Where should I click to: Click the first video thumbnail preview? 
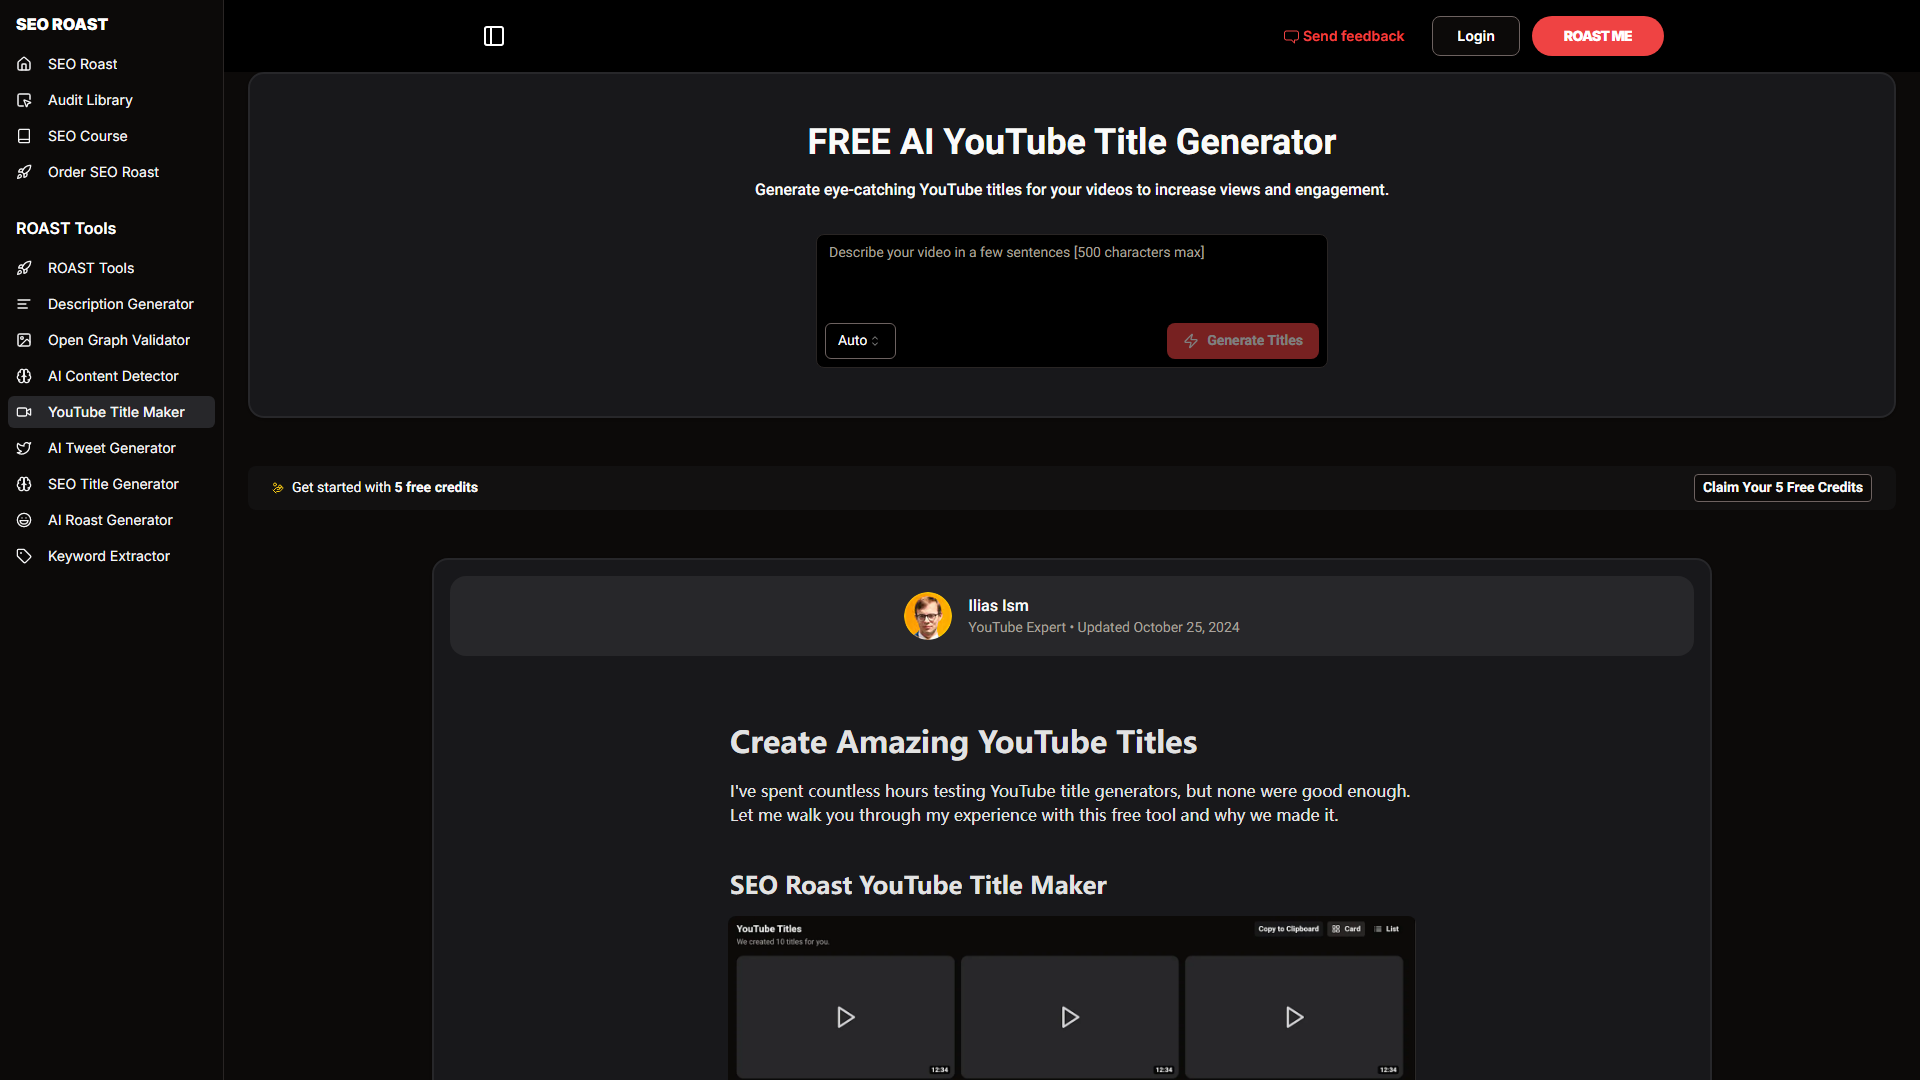pyautogui.click(x=844, y=1015)
